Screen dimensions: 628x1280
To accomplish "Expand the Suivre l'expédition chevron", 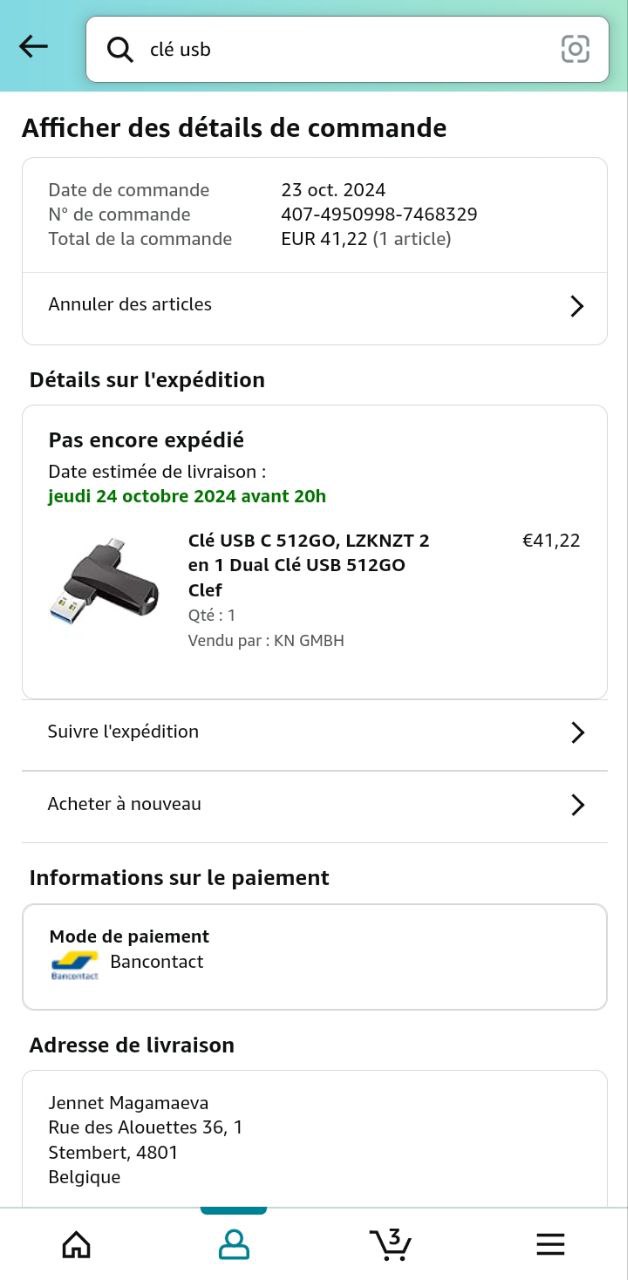I will coord(576,733).
